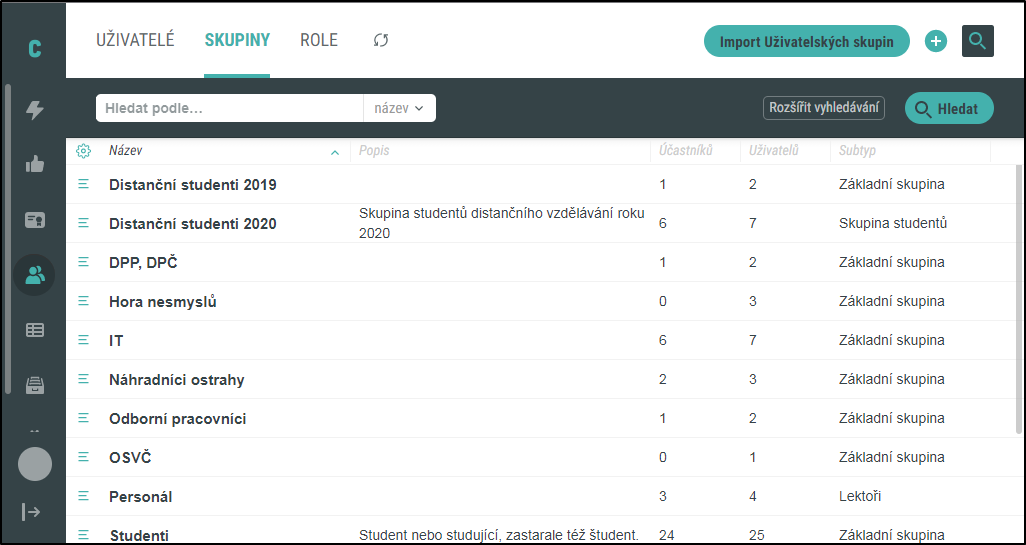Image resolution: width=1026 pixels, height=545 pixels.
Task: Expand the název search field dropdown
Action: click(x=399, y=108)
